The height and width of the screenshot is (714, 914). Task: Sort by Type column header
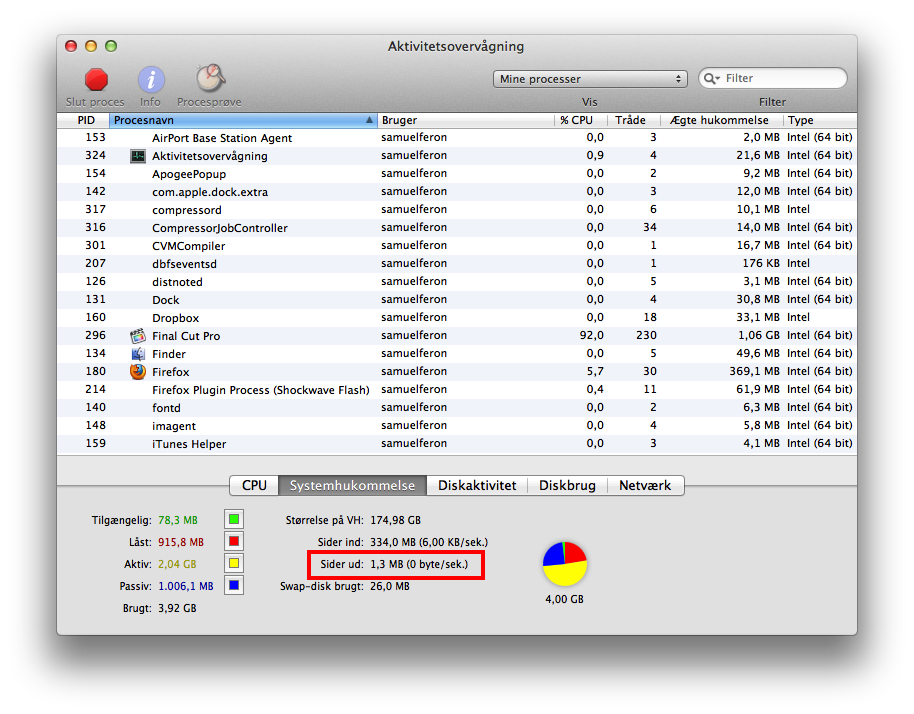[820, 120]
